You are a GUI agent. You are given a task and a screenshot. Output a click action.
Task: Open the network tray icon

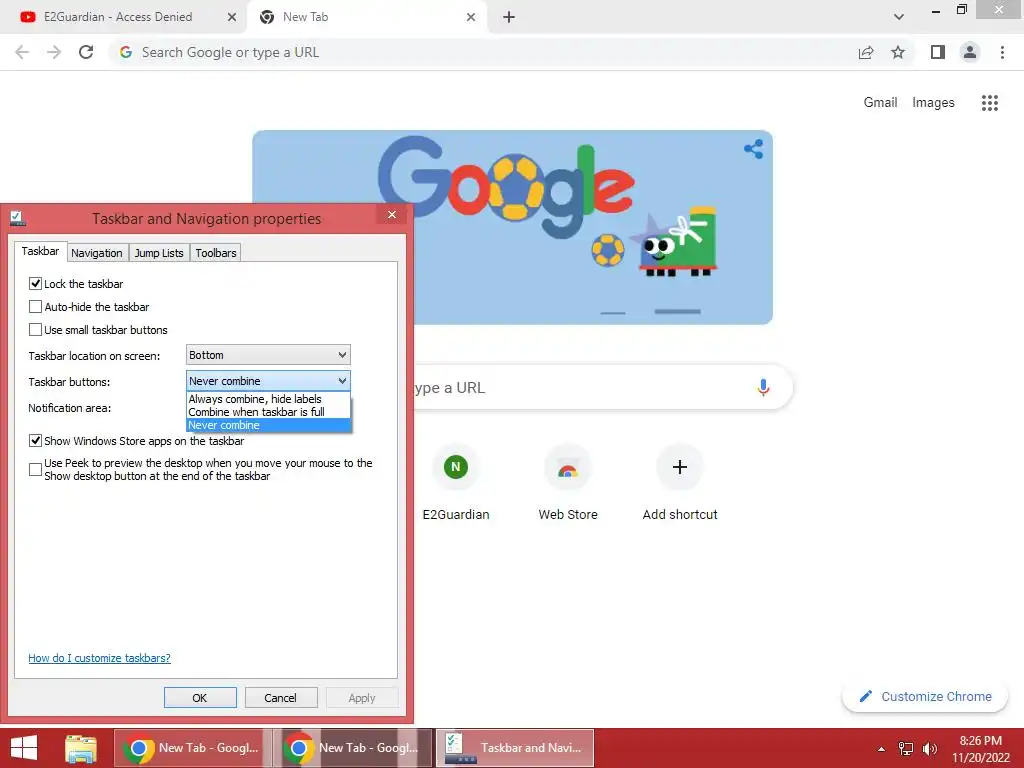906,749
